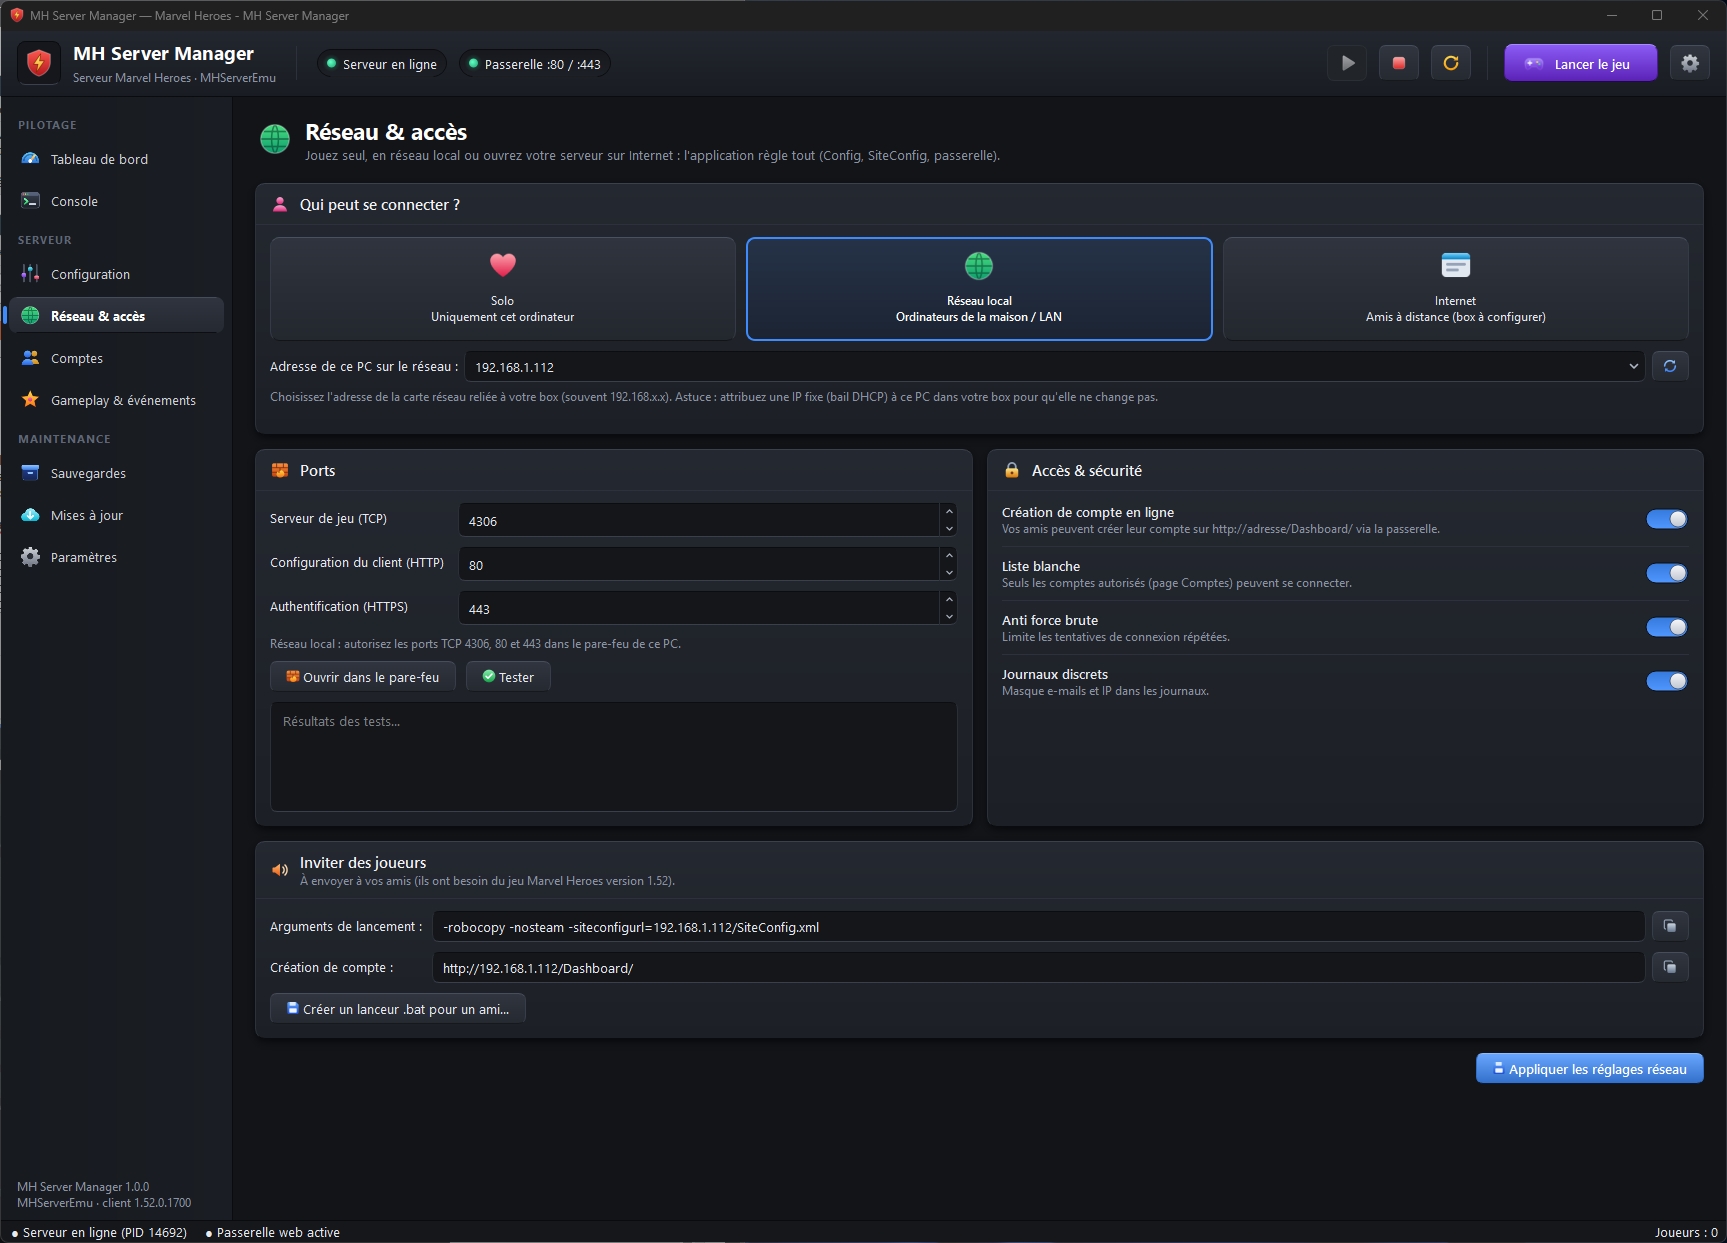Choose the Solo connection mode
Screen dimensions: 1727x1243
(502, 289)
